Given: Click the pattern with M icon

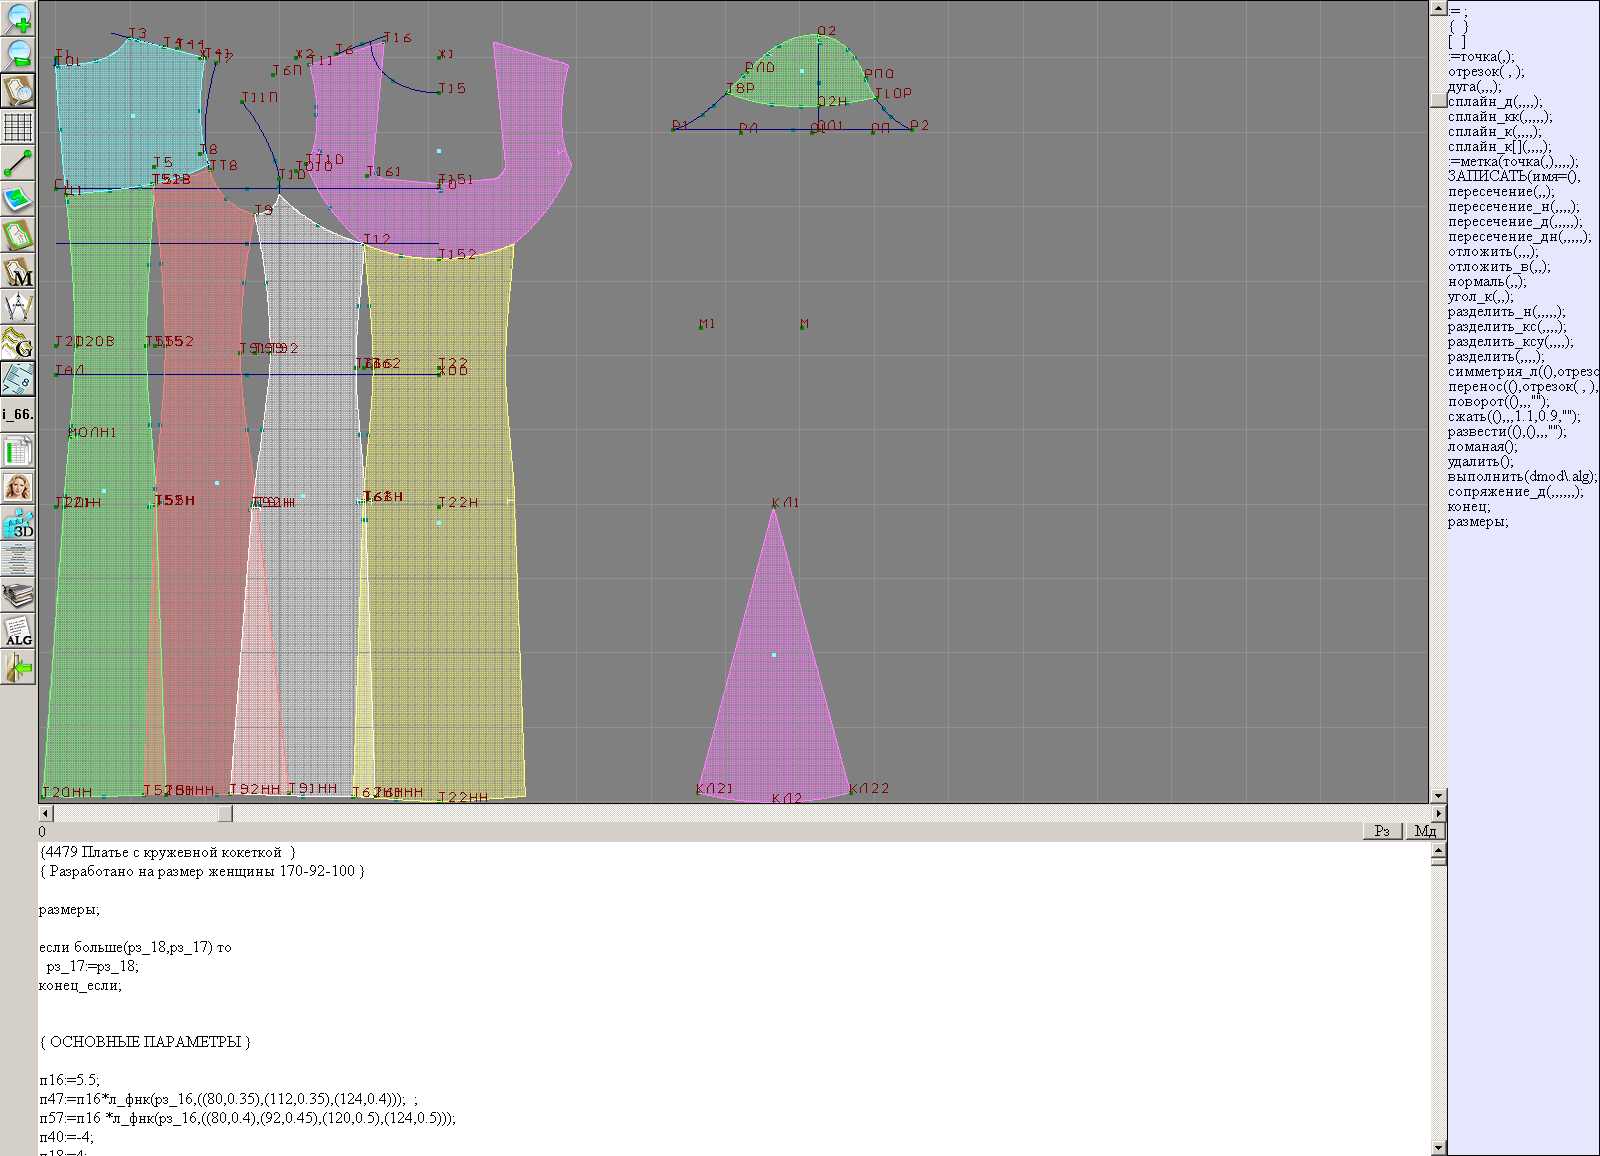Looking at the screenshot, I should click(x=18, y=271).
